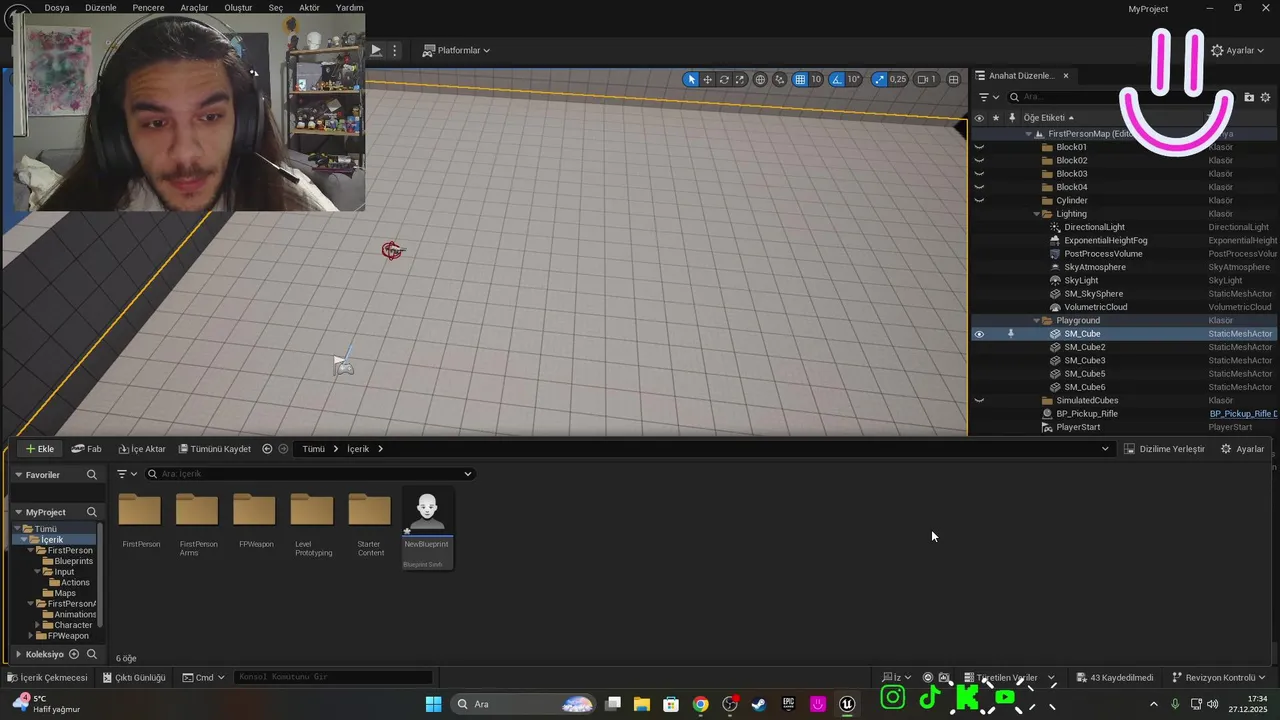Search within MyProject section
Viewport: 1280px width, 720px height.
click(x=92, y=512)
